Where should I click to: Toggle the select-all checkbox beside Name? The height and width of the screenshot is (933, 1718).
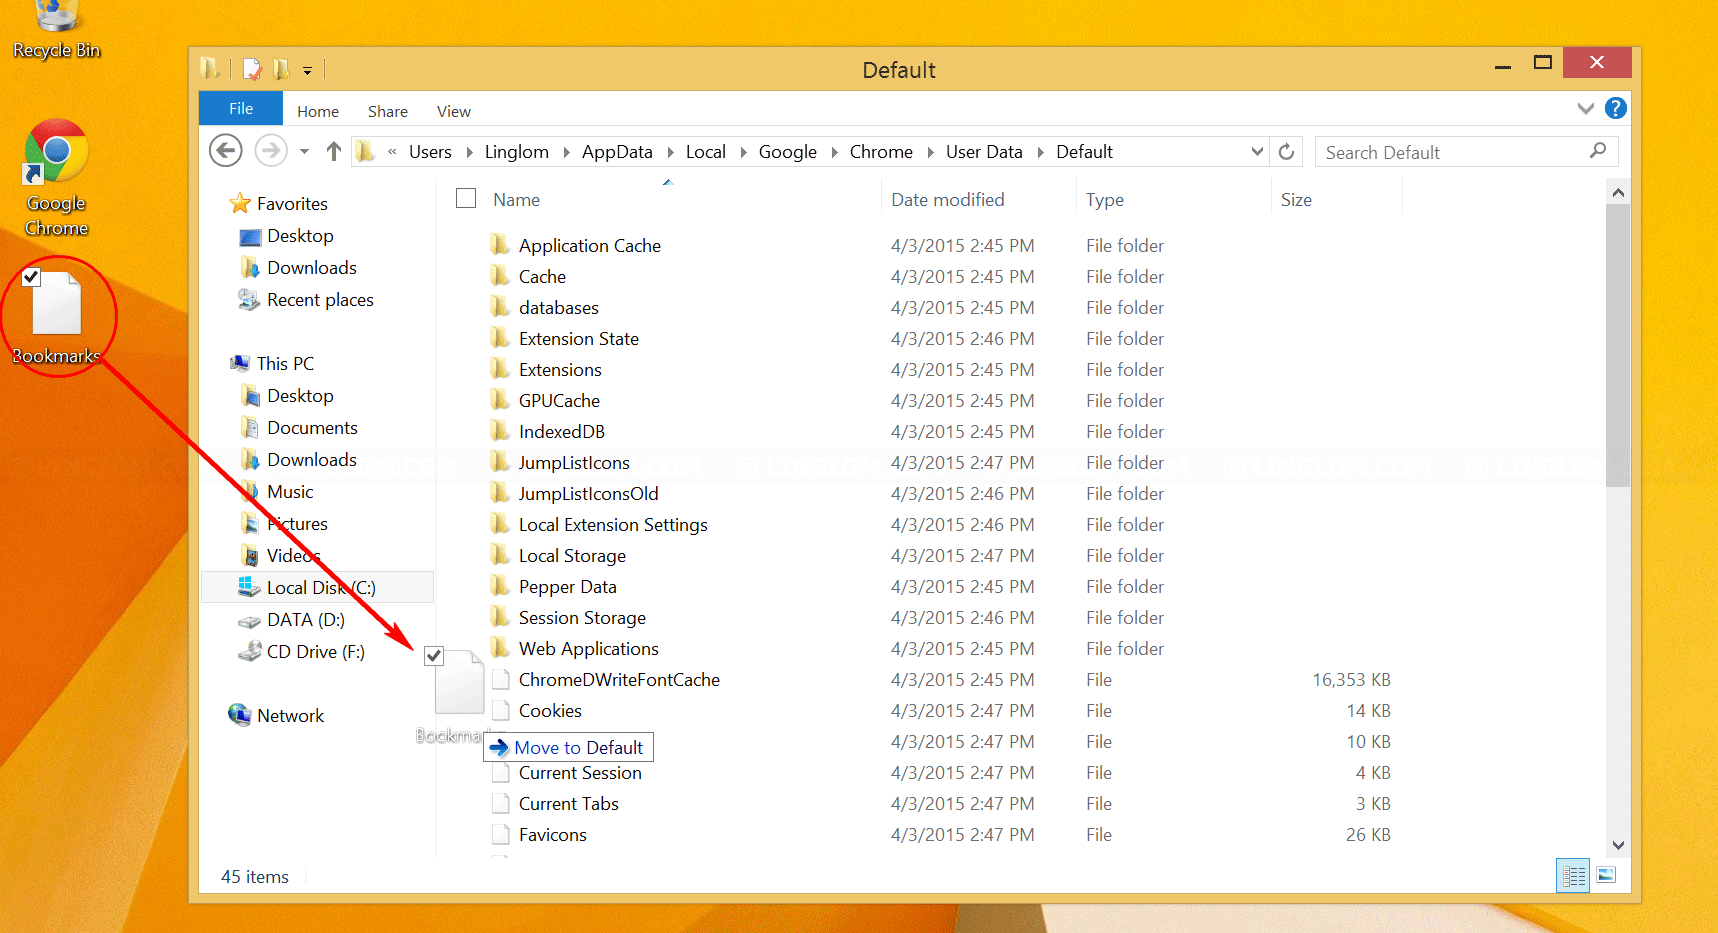tap(466, 198)
